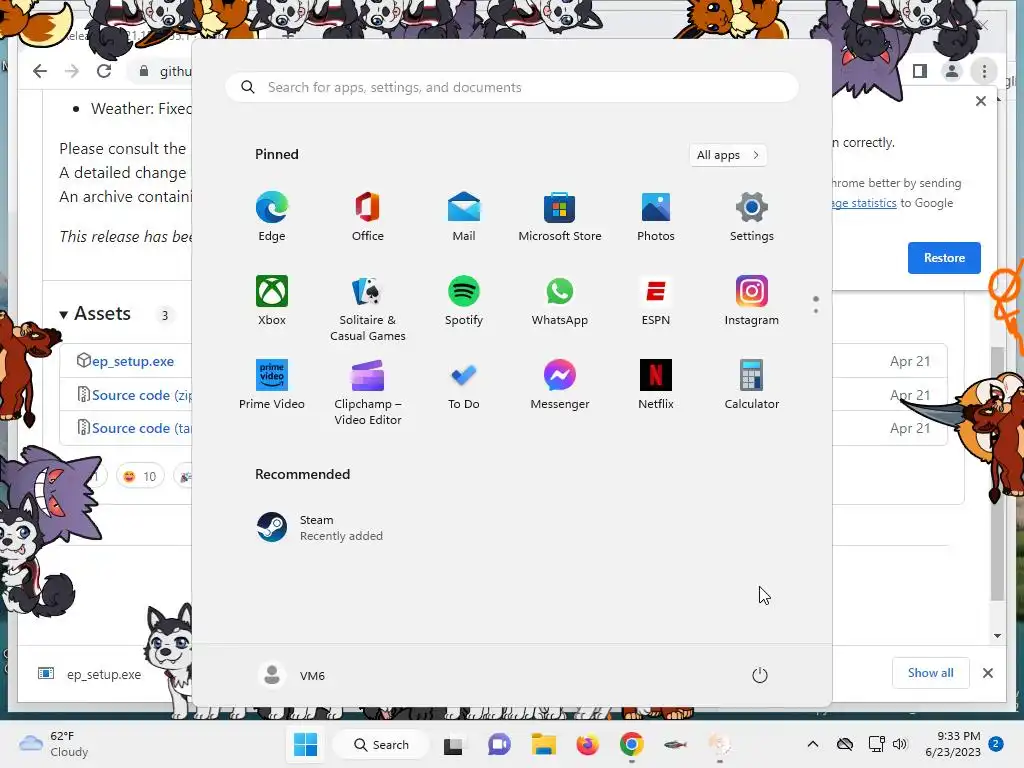Reload the page in Chrome
1024x768 pixels.
point(104,71)
